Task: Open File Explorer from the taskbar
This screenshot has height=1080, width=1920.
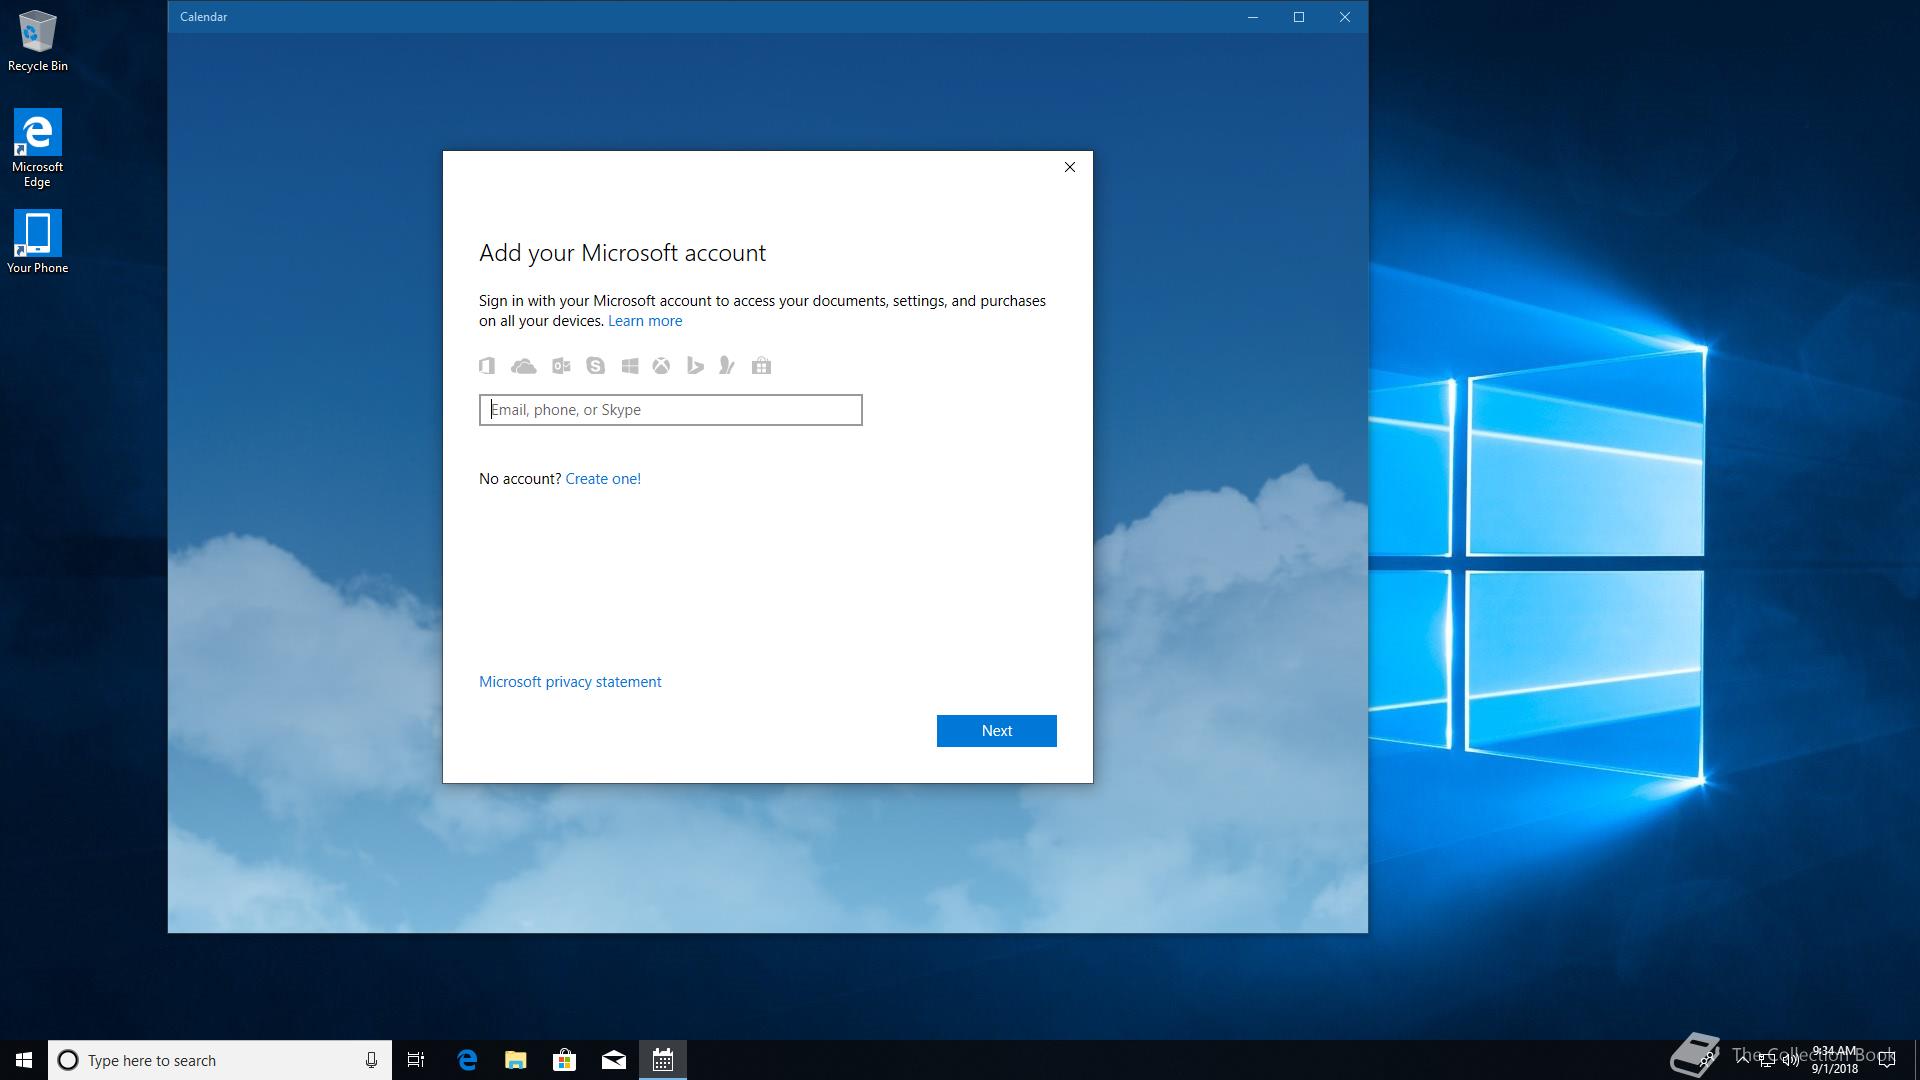Action: (x=516, y=1060)
